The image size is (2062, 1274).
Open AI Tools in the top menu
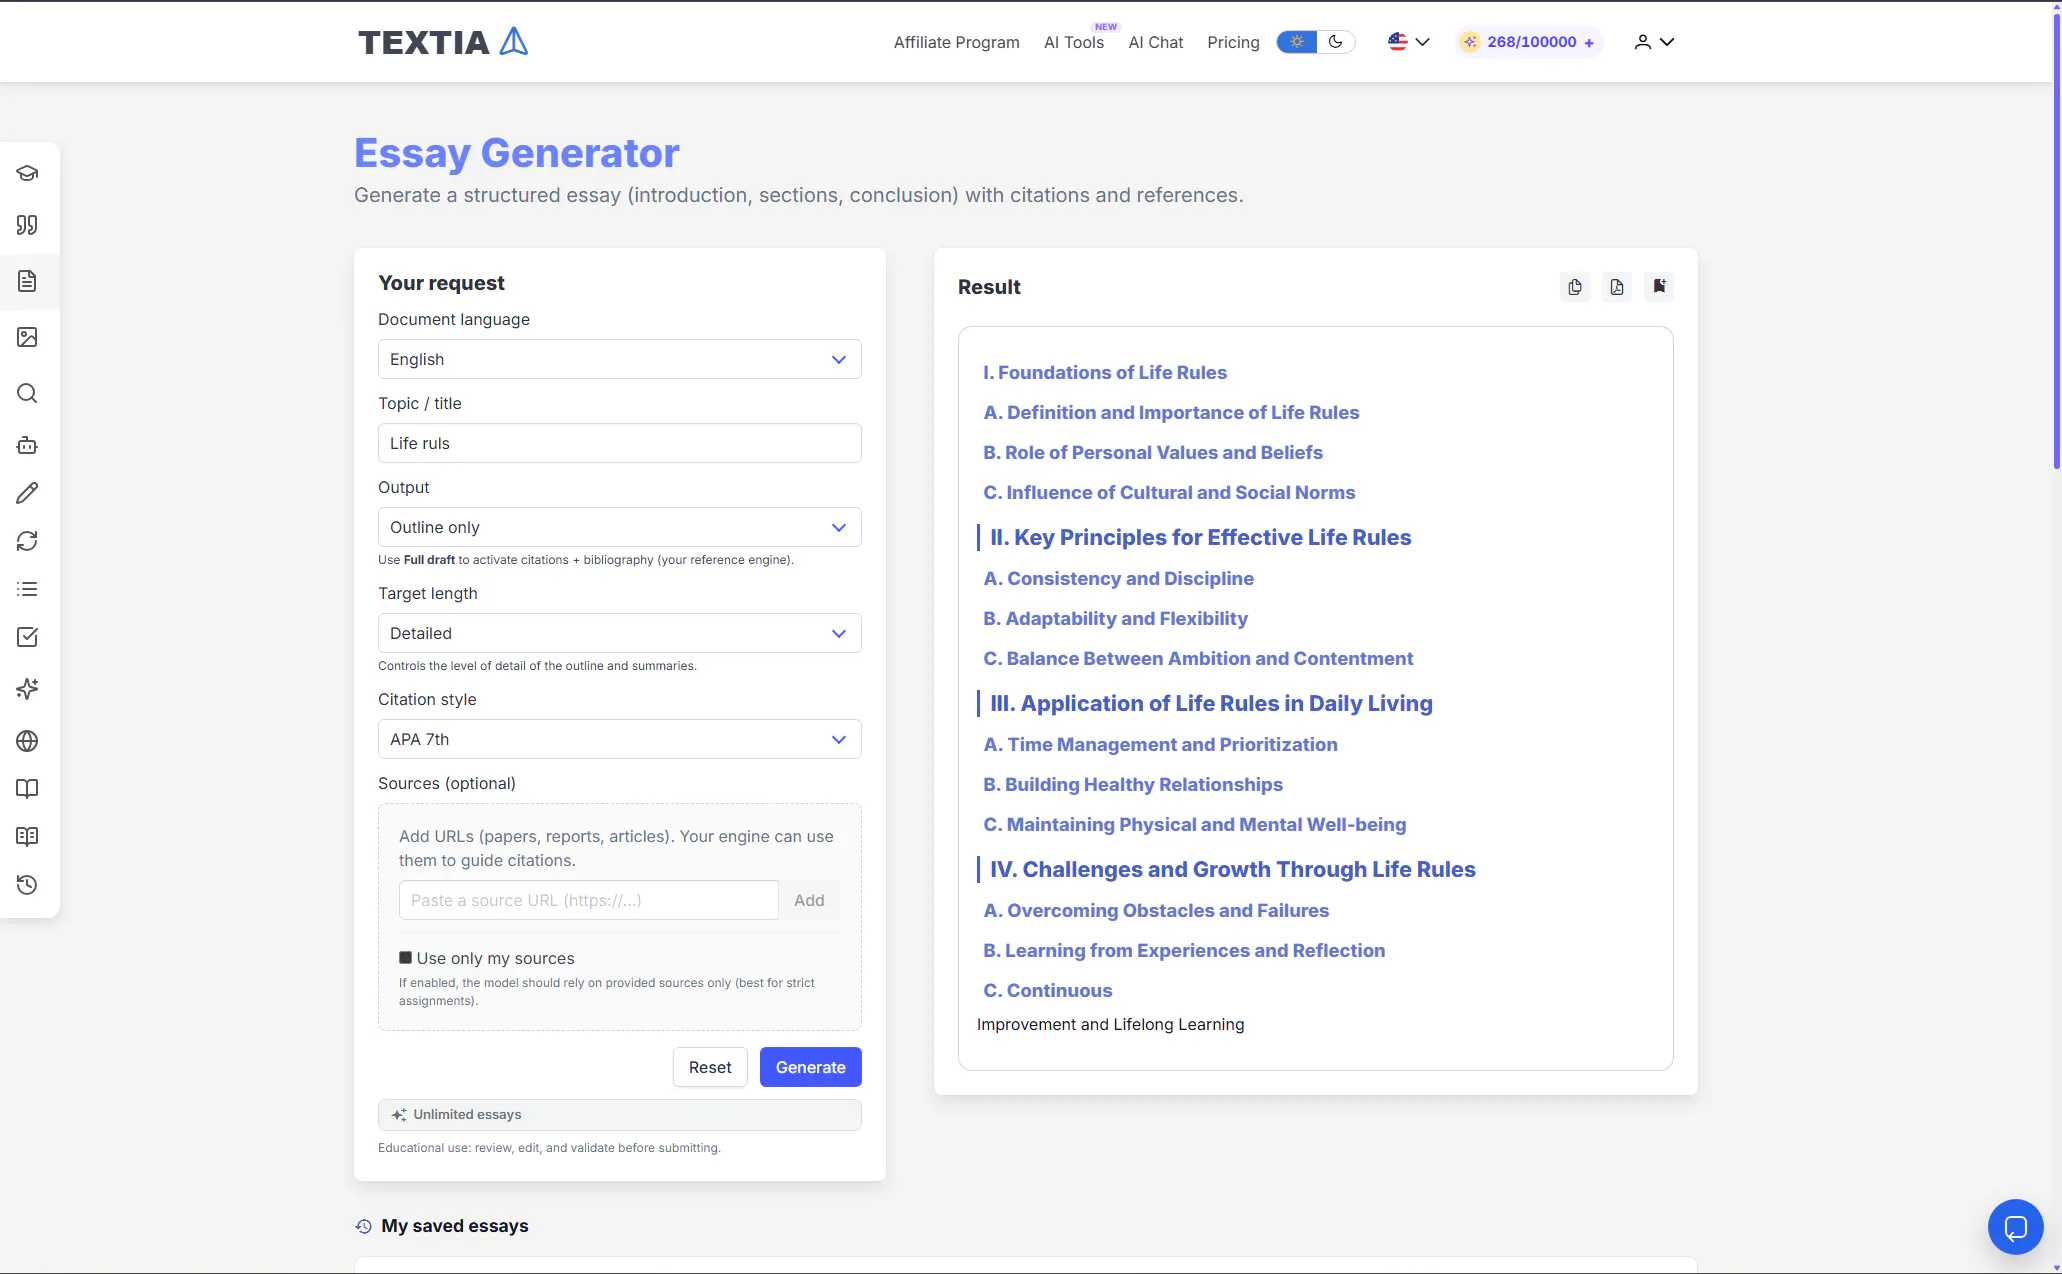(x=1073, y=42)
